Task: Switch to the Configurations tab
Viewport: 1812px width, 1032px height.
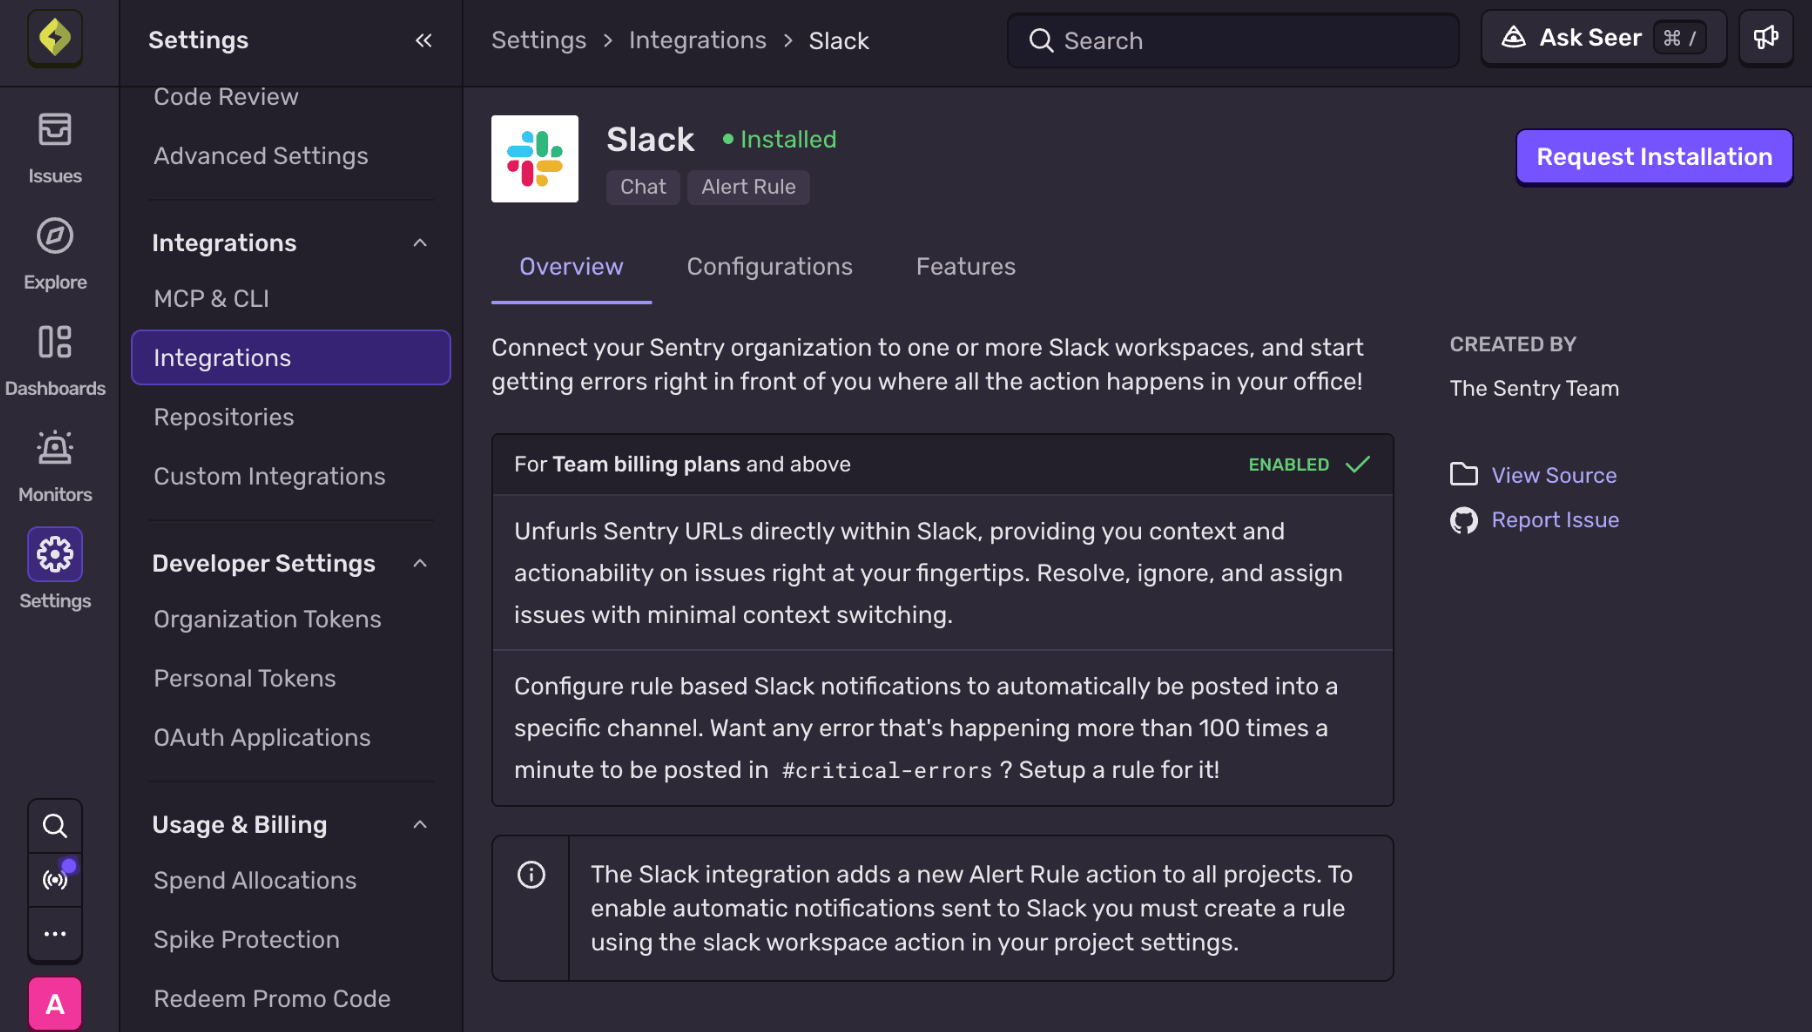Action: pos(770,267)
